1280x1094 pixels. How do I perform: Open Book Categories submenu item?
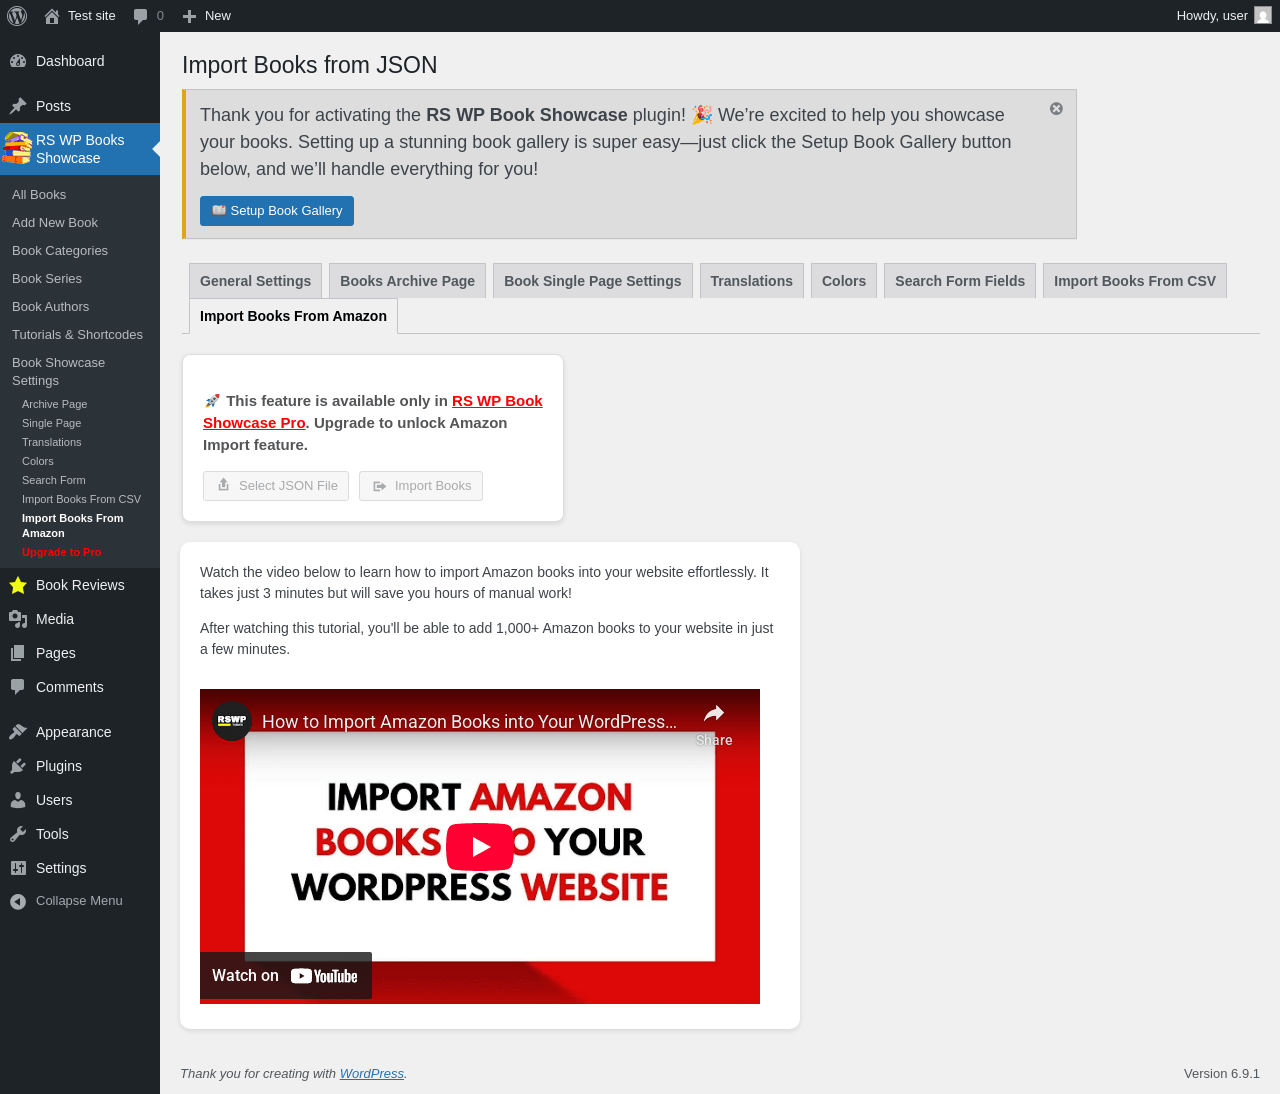click(x=60, y=251)
